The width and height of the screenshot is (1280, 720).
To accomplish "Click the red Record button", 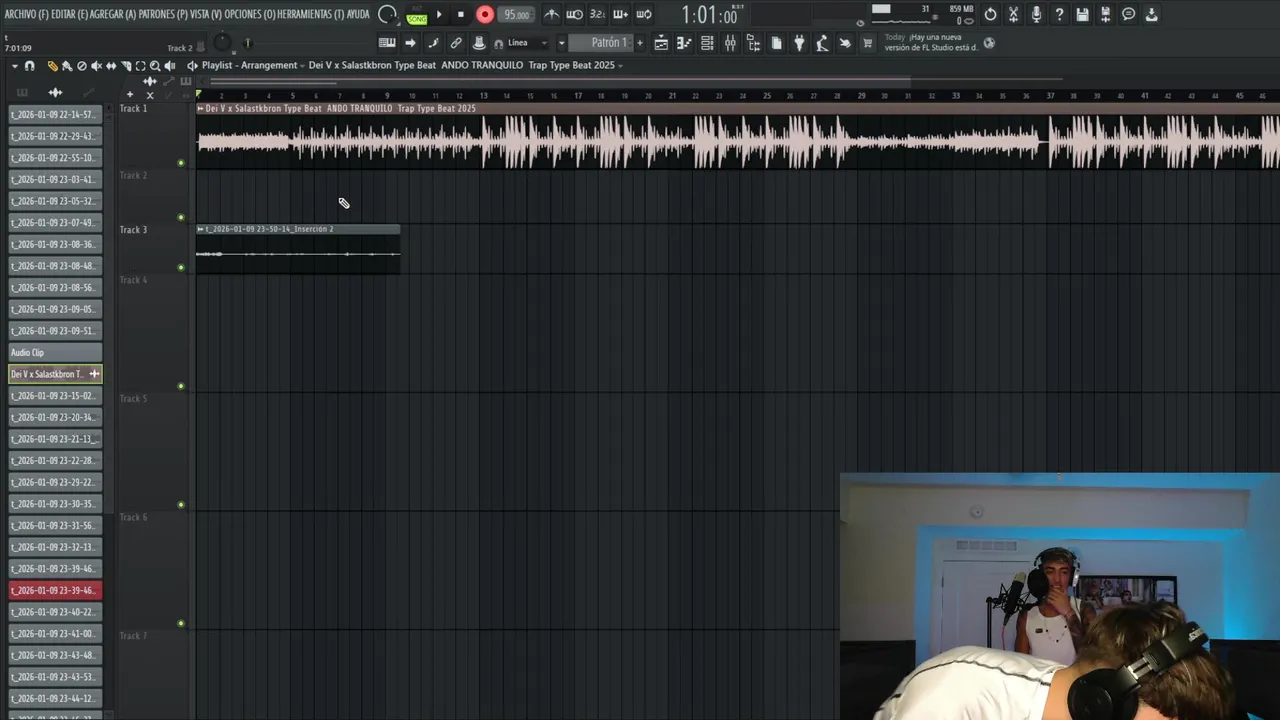I will point(485,14).
